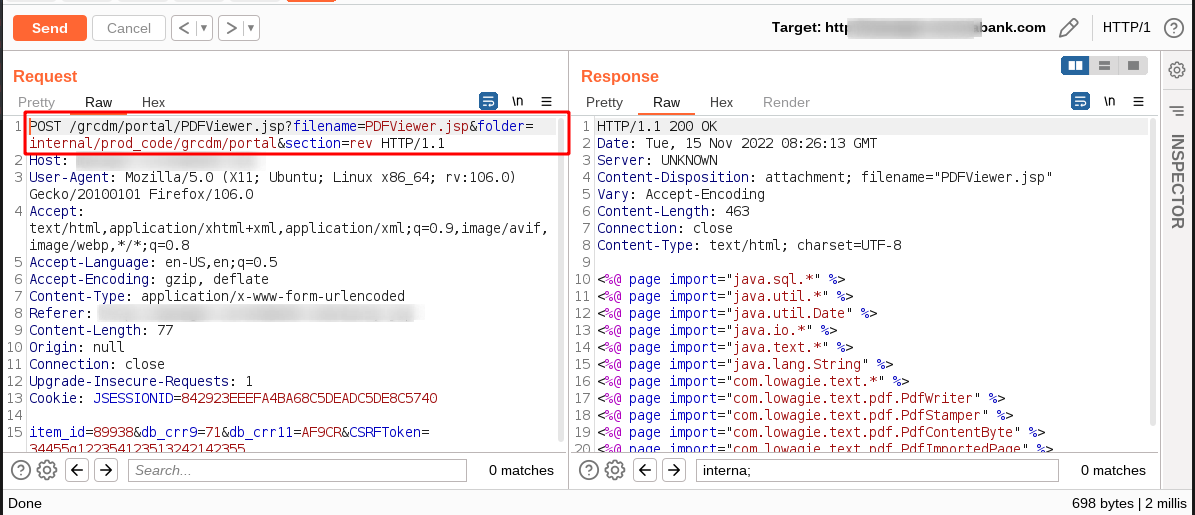1195x515 pixels.
Task: Select the stacked horizontal layout view
Action: 1104,66
